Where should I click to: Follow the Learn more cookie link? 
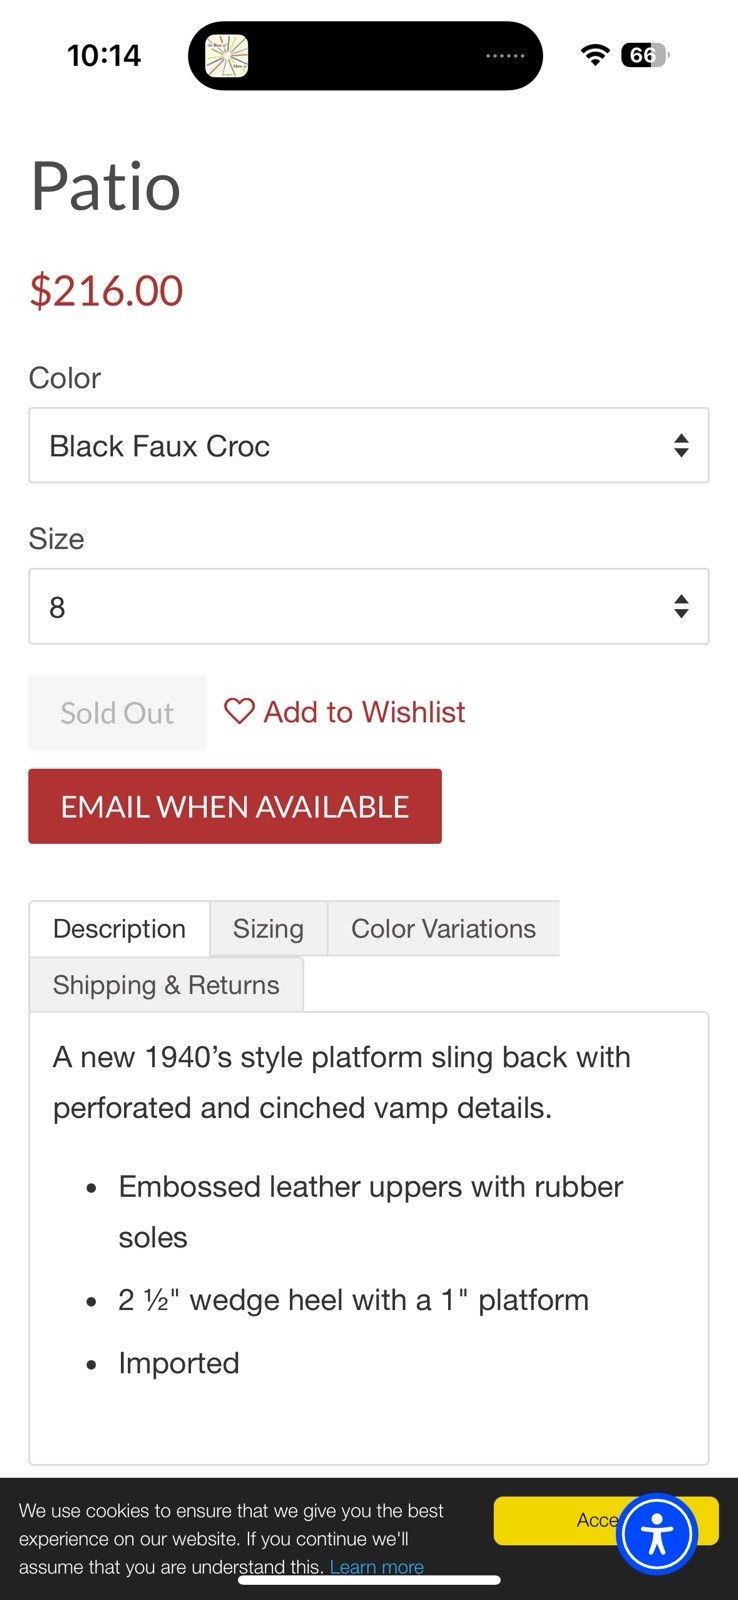(x=377, y=1567)
